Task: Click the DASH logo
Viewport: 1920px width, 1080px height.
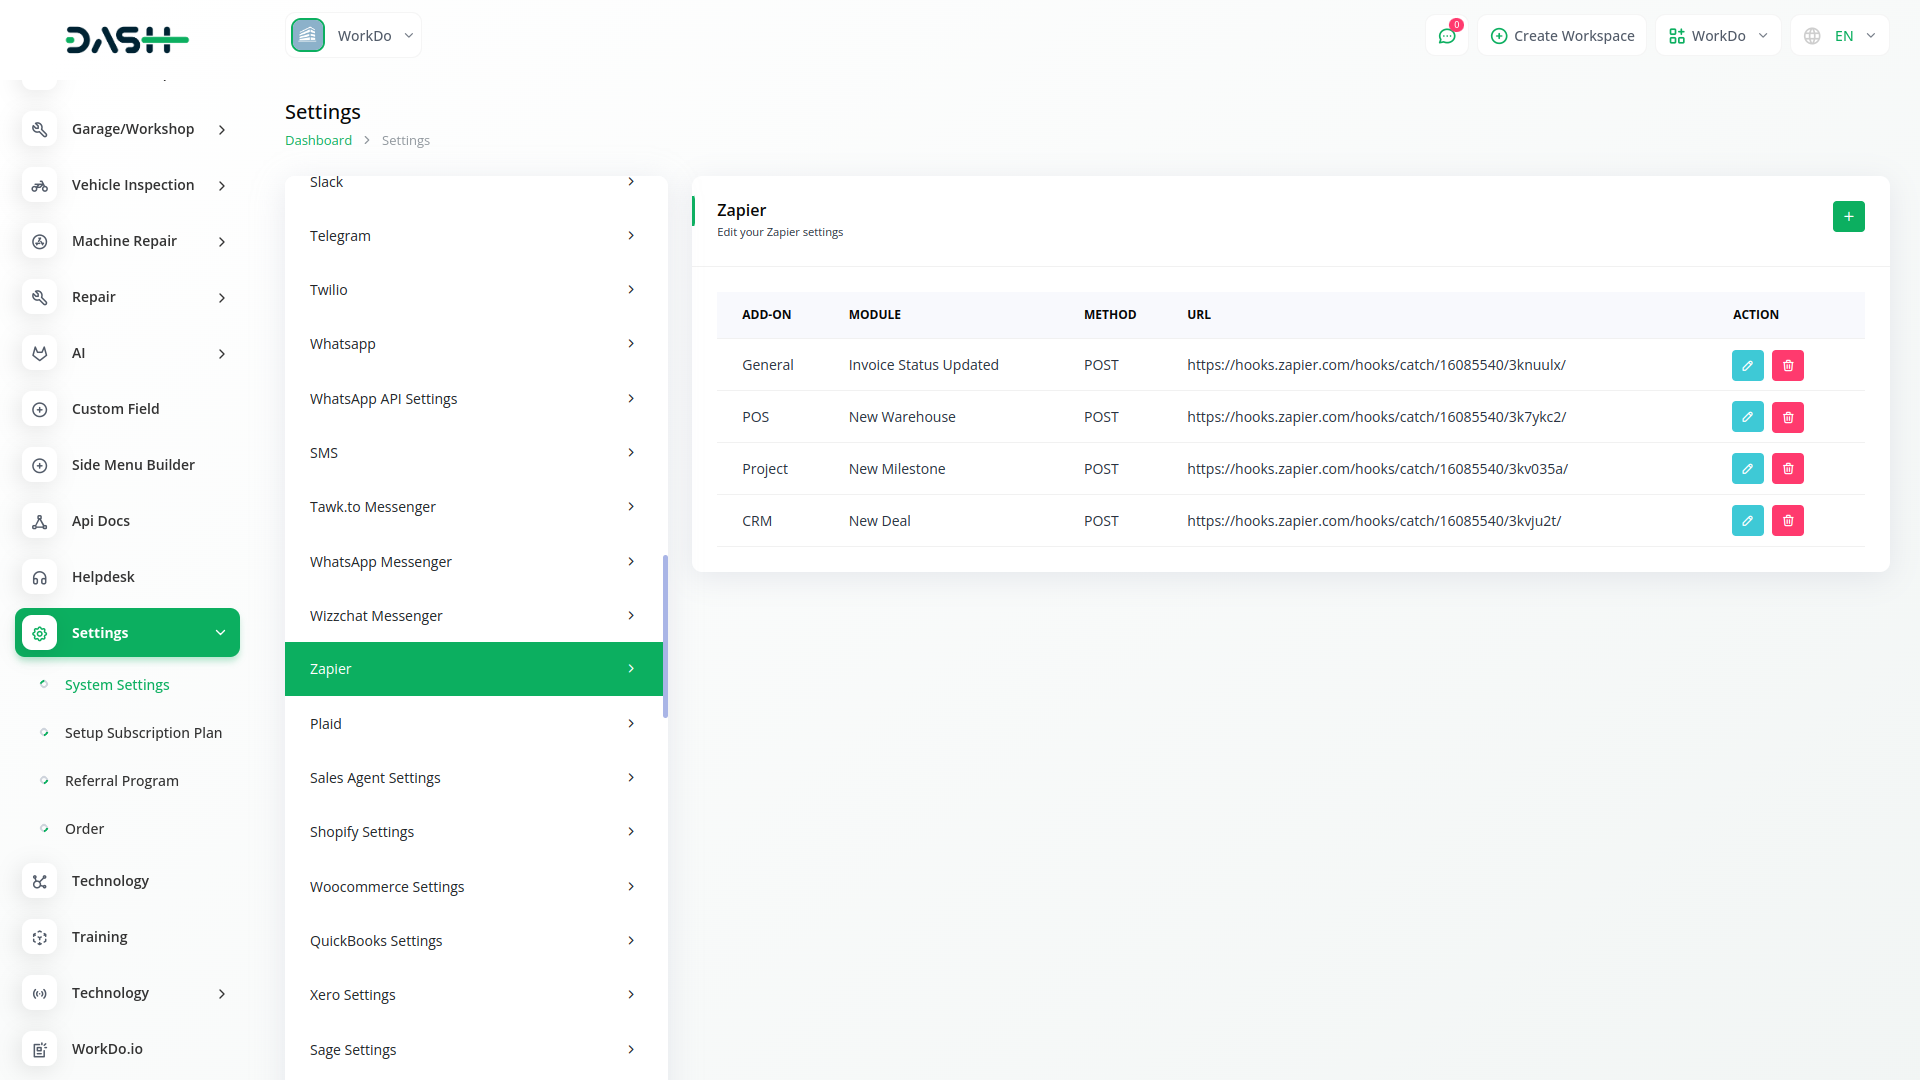Action: [x=127, y=40]
